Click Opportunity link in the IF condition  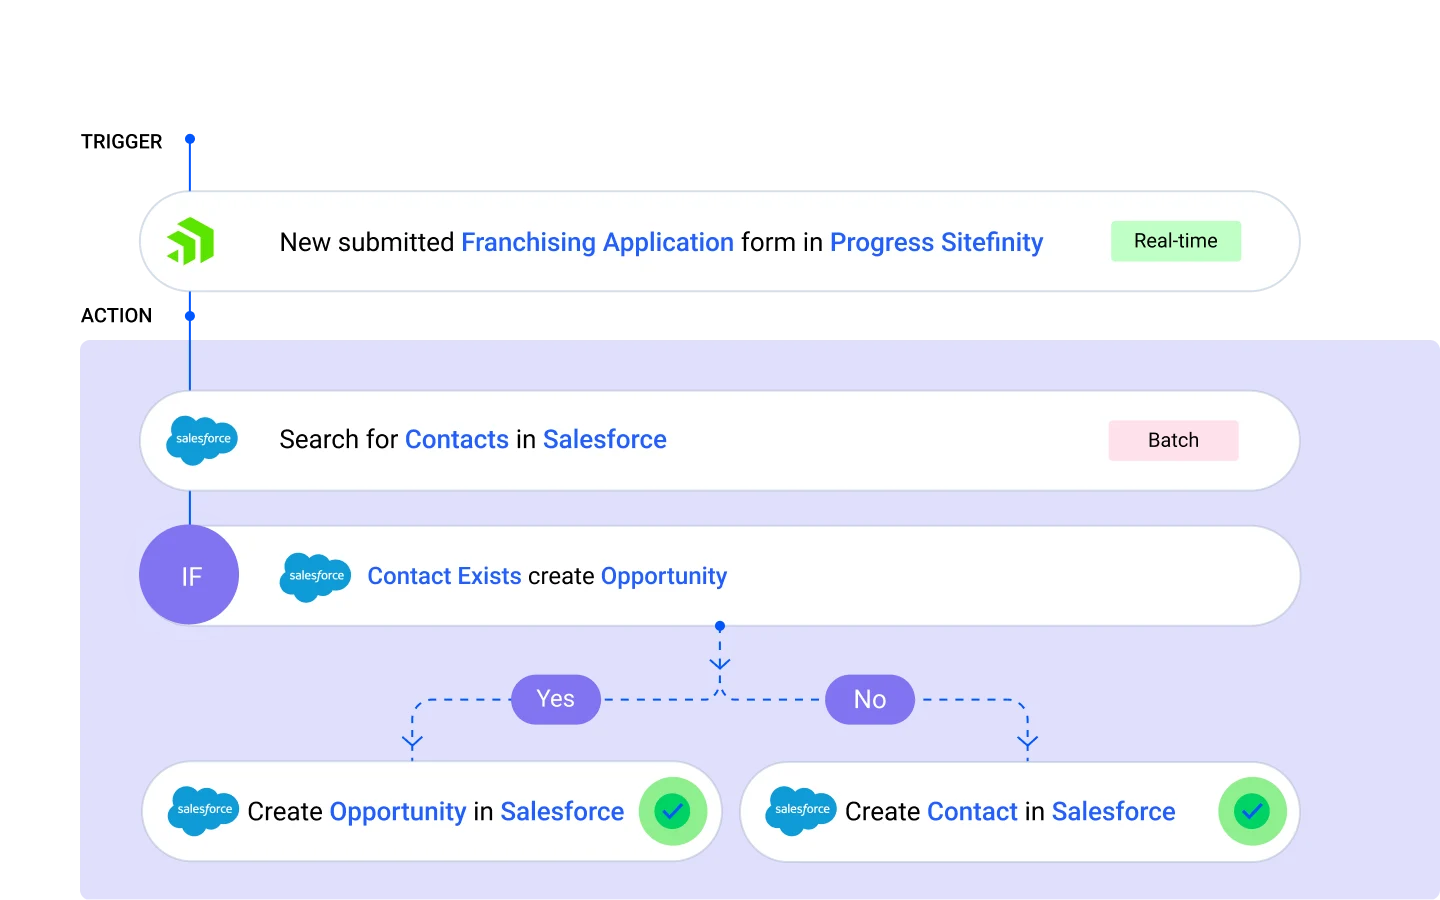(x=664, y=576)
